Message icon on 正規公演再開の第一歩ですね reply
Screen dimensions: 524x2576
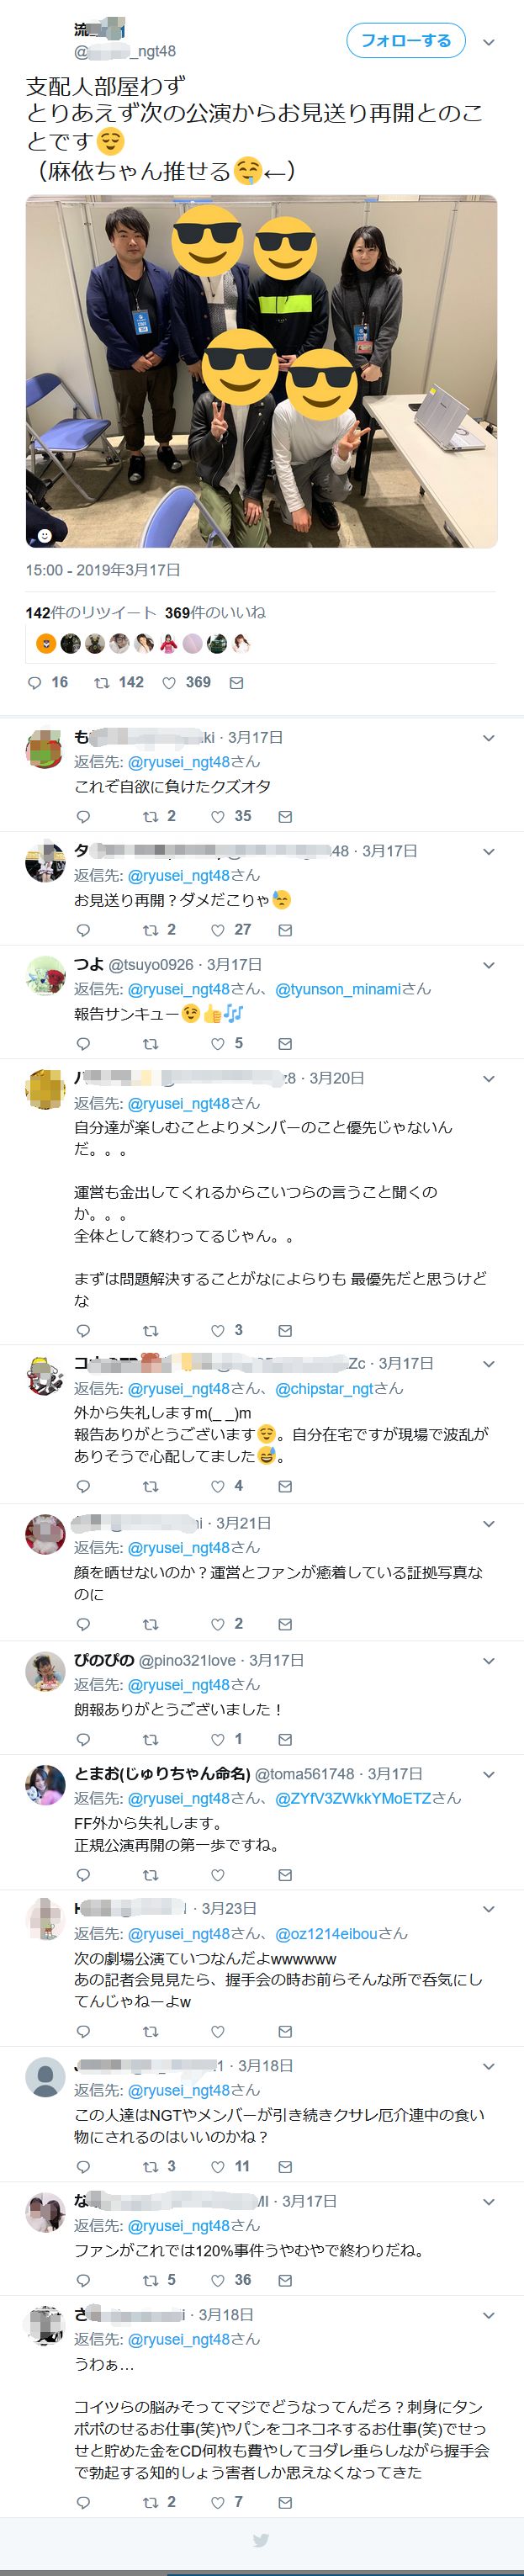(x=285, y=1875)
